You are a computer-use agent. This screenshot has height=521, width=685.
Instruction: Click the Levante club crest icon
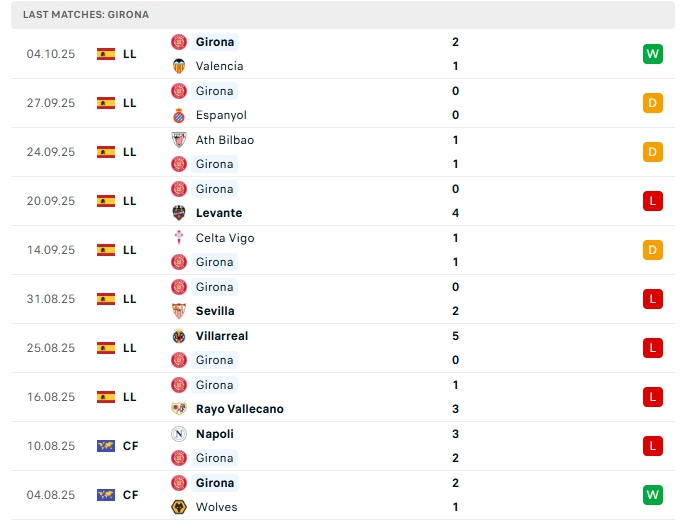[x=179, y=213]
